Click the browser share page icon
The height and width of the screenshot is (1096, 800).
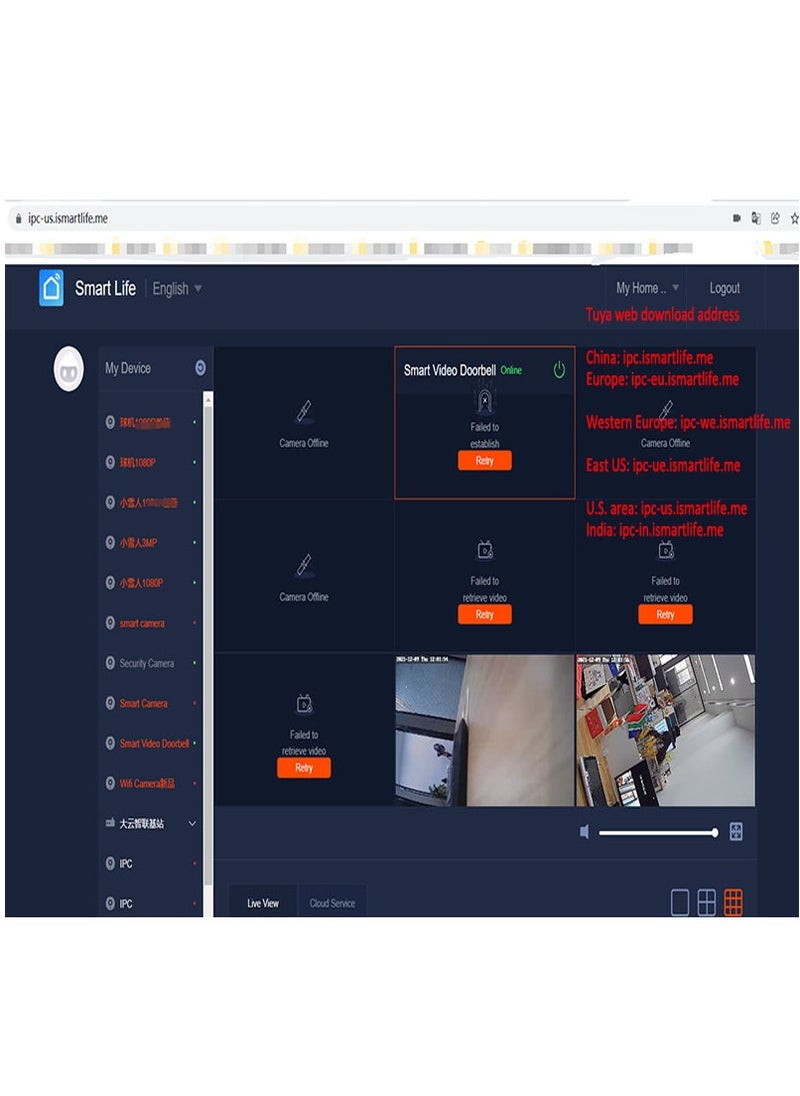(776, 219)
